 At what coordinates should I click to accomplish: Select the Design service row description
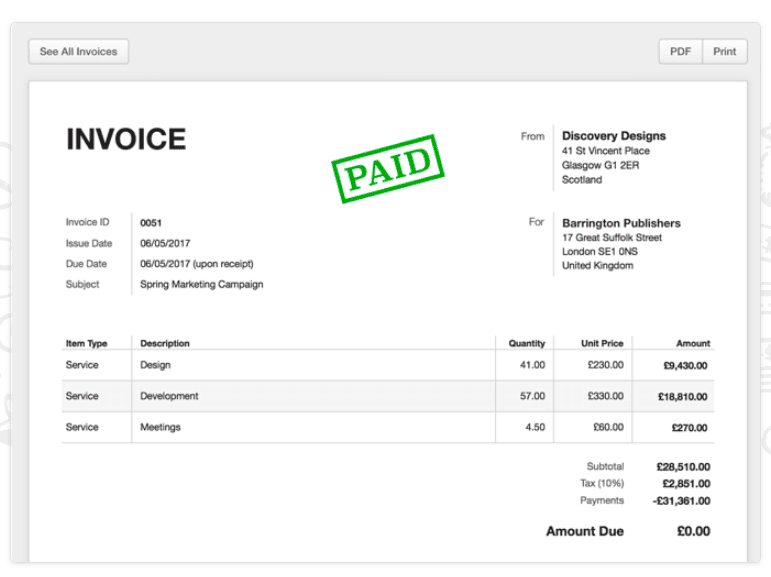coord(156,365)
